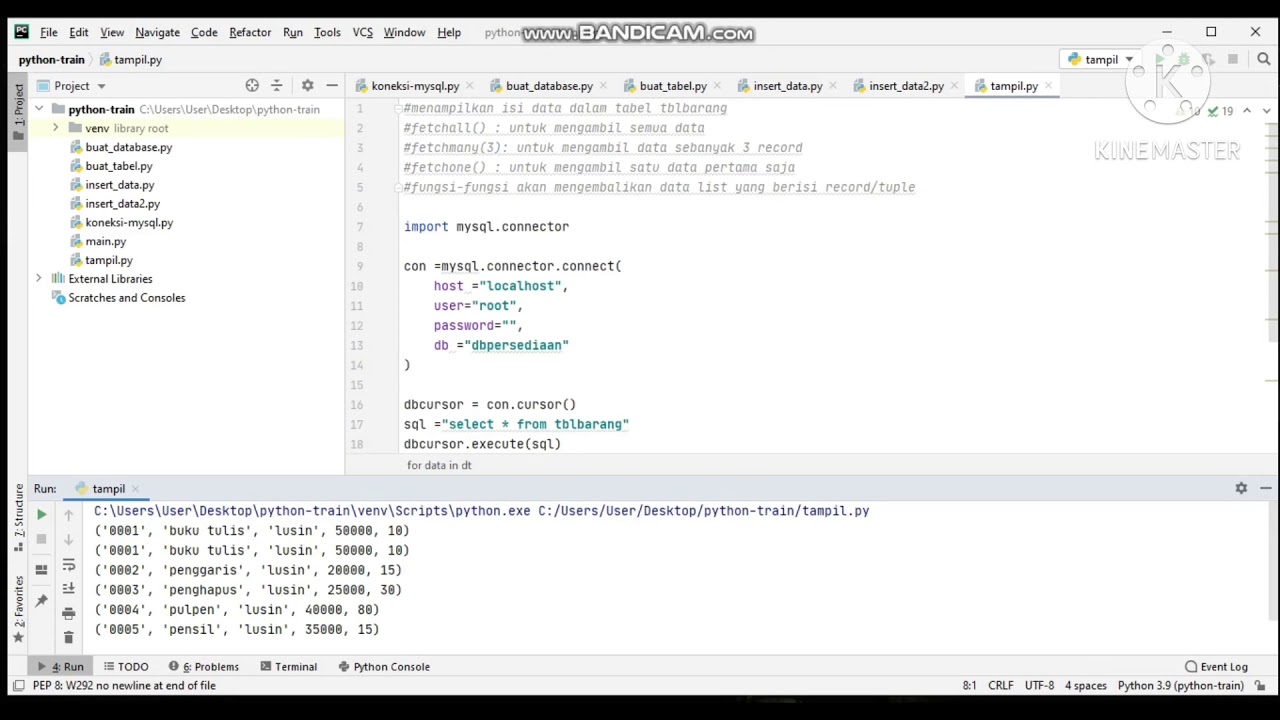
Task: Select insert_data.py in project tree
Action: (119, 185)
